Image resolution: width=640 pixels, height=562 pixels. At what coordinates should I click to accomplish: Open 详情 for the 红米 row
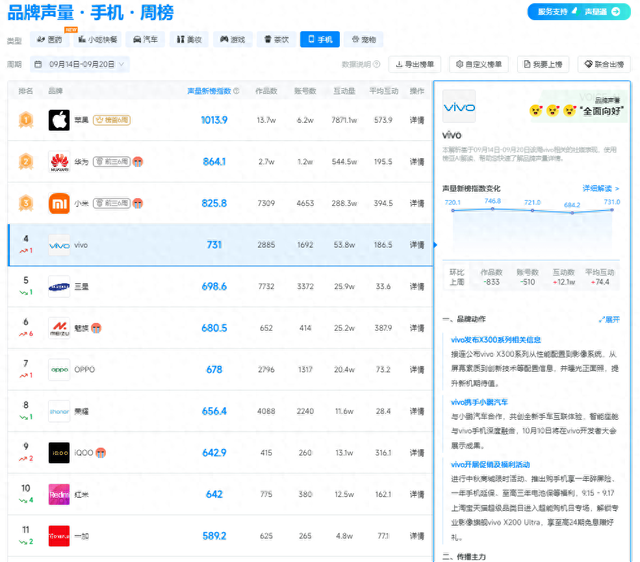pyautogui.click(x=417, y=495)
